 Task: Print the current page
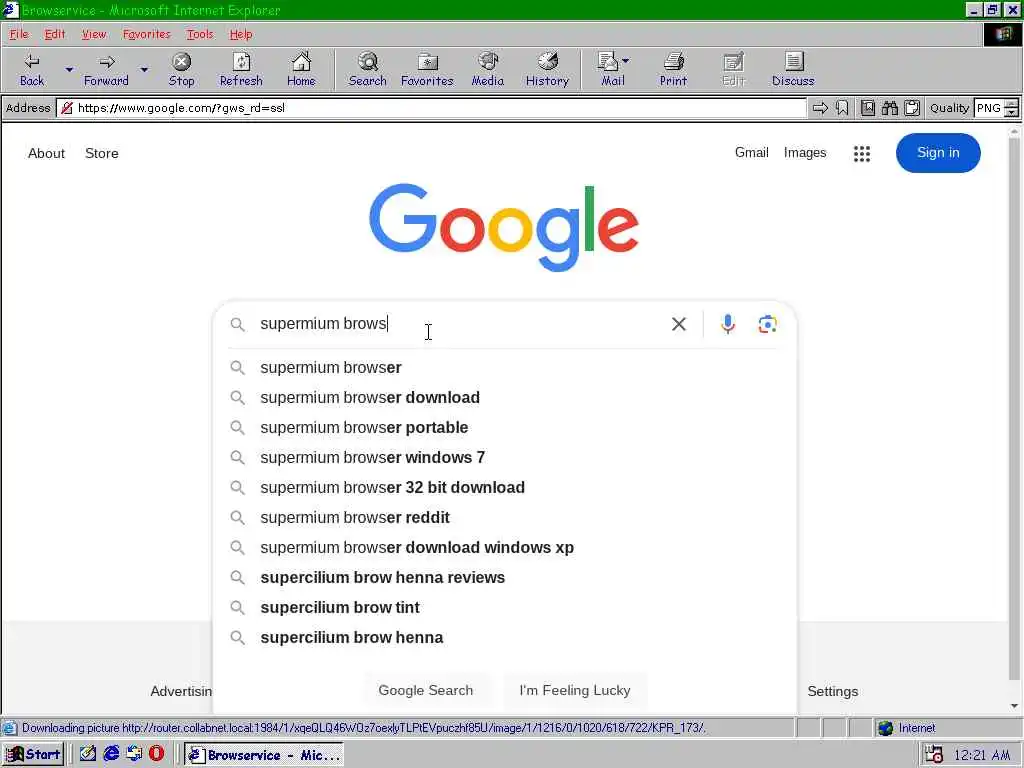673,69
